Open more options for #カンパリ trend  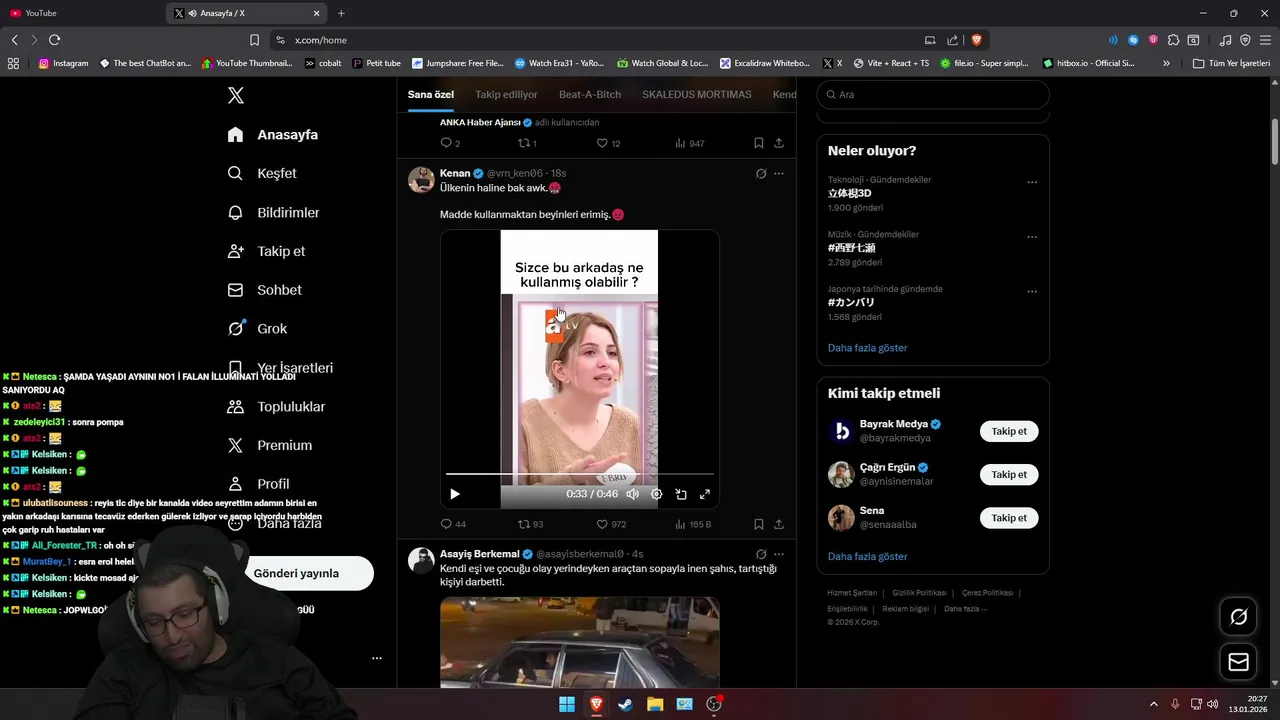click(1032, 291)
